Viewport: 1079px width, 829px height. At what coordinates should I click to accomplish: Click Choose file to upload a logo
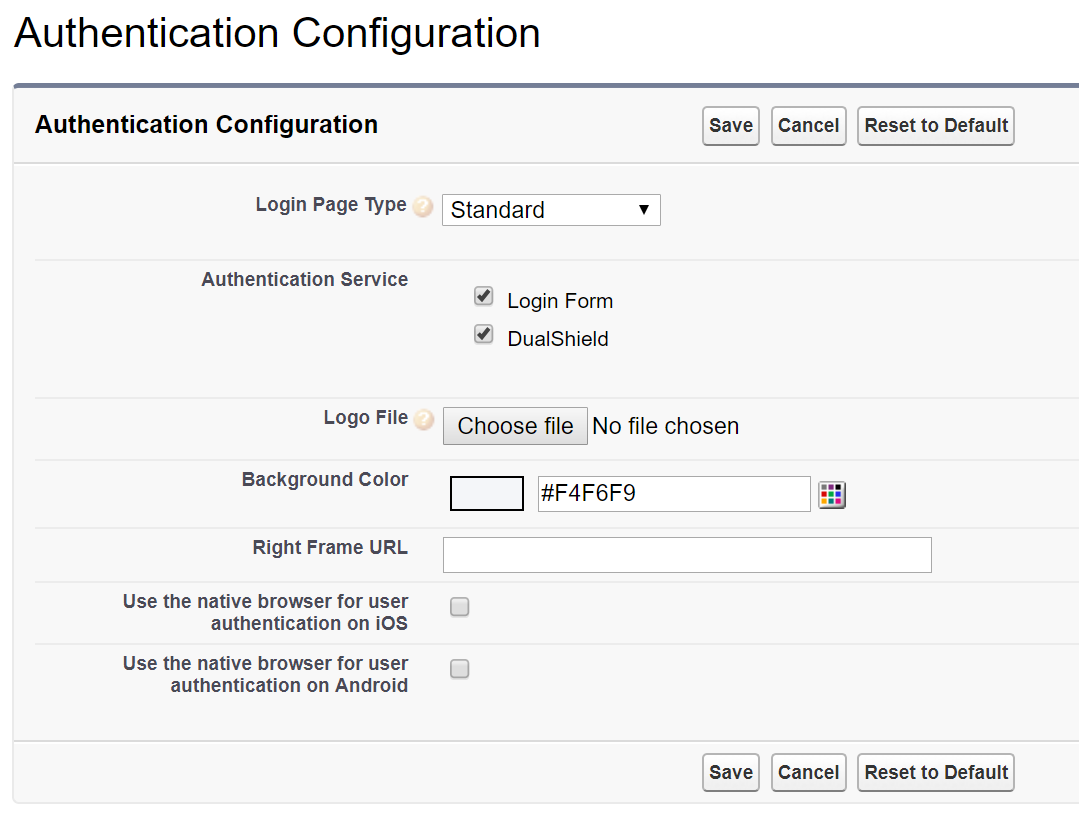515,426
